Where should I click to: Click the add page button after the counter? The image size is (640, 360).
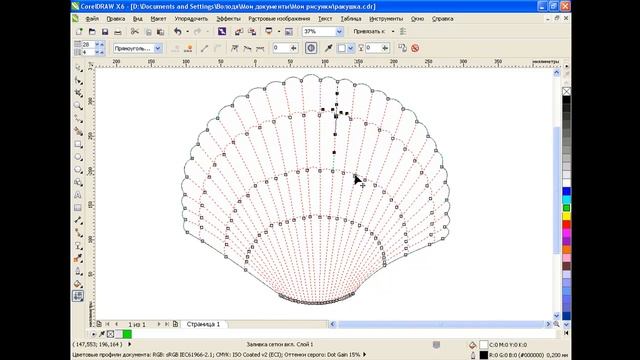coord(176,324)
